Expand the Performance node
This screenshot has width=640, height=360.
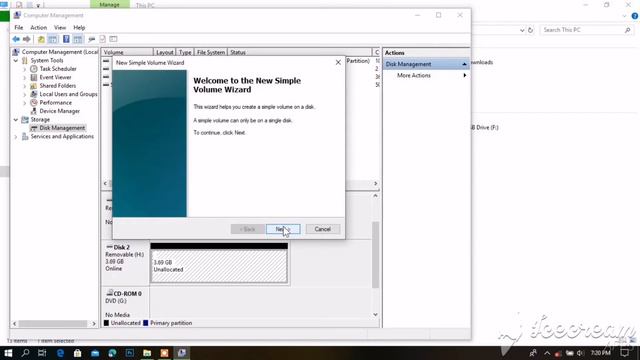tap(24, 102)
